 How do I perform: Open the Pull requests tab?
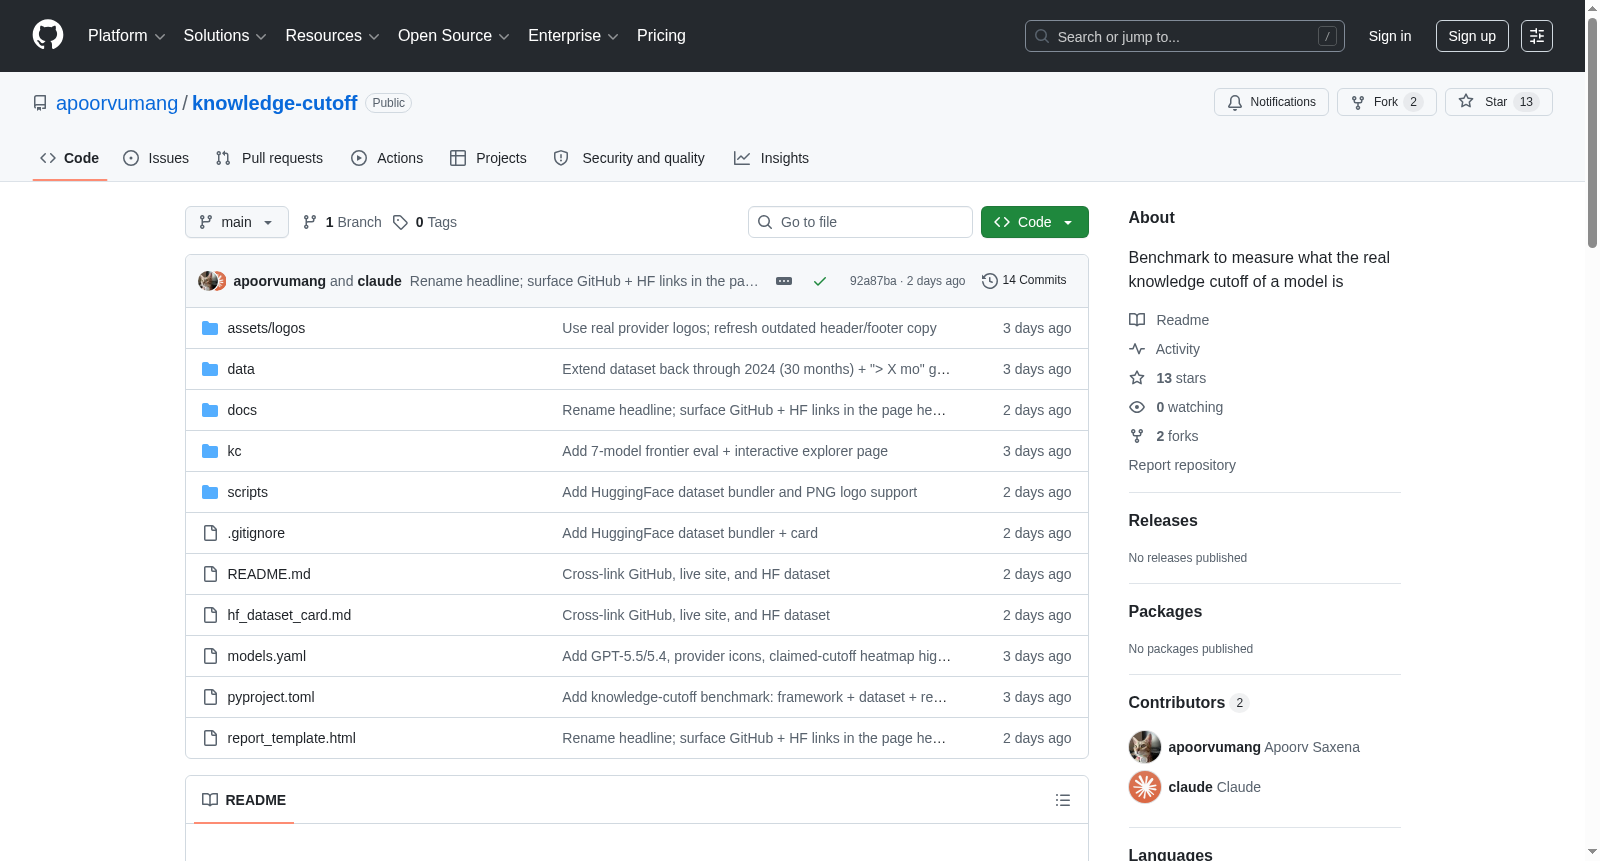click(269, 158)
